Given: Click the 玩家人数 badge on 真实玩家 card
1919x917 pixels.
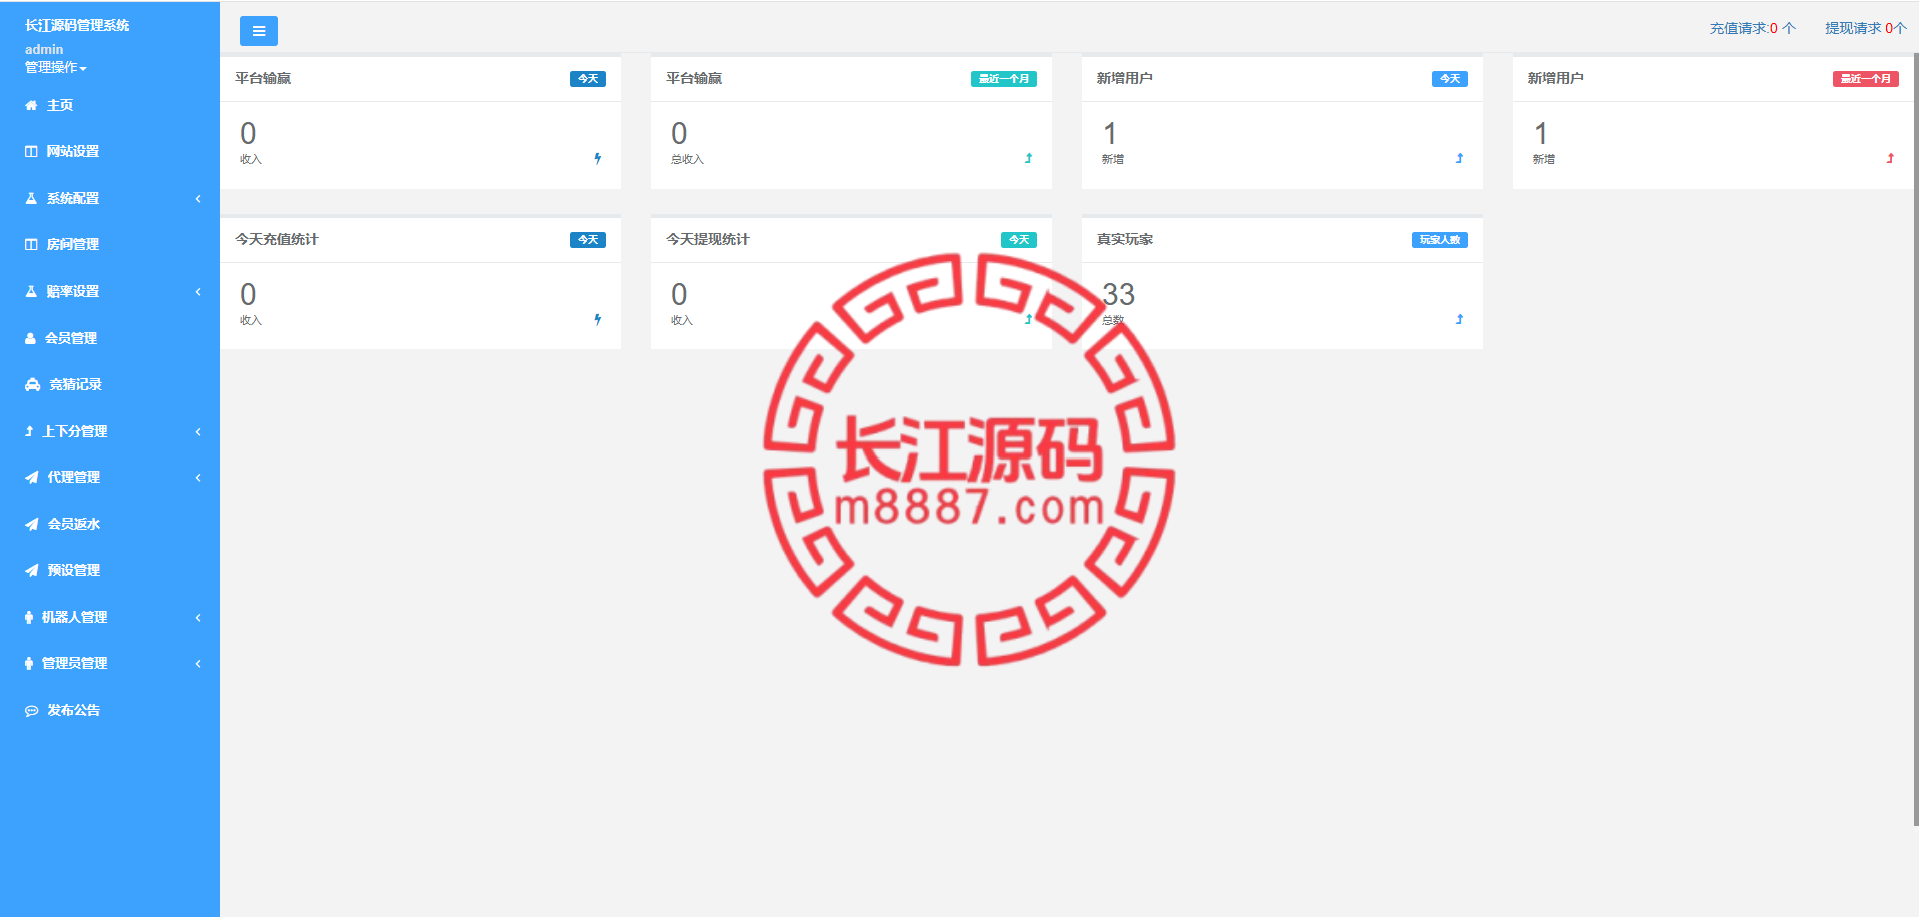Looking at the screenshot, I should coord(1440,239).
